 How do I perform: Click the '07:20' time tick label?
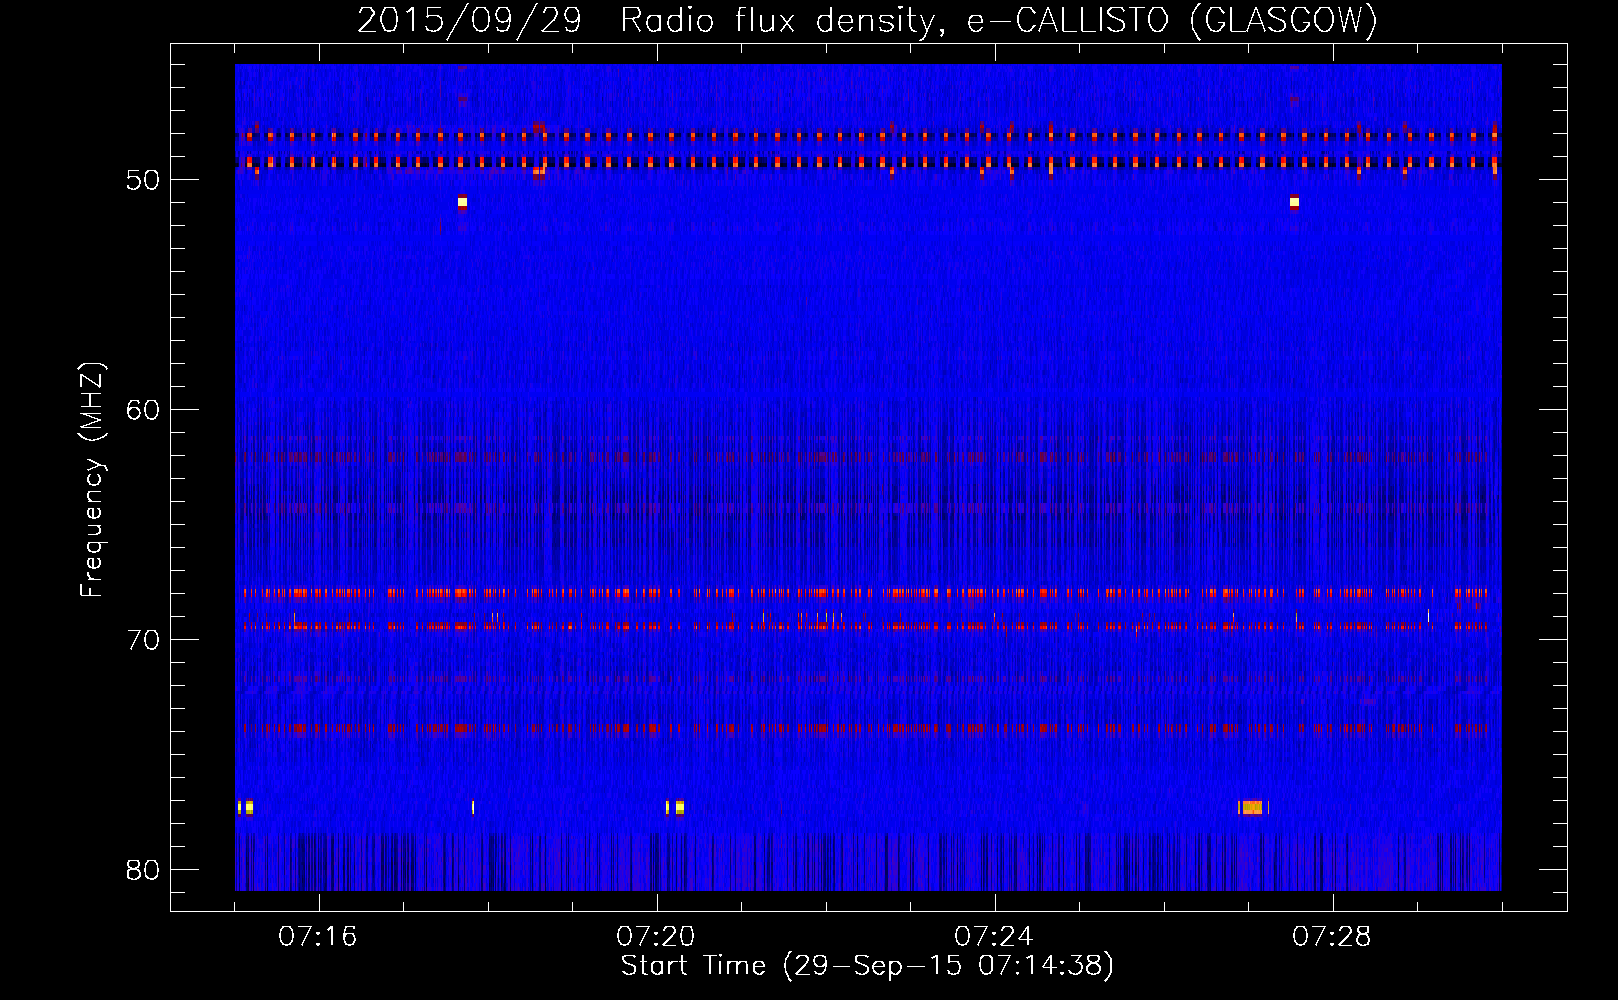[x=656, y=937]
